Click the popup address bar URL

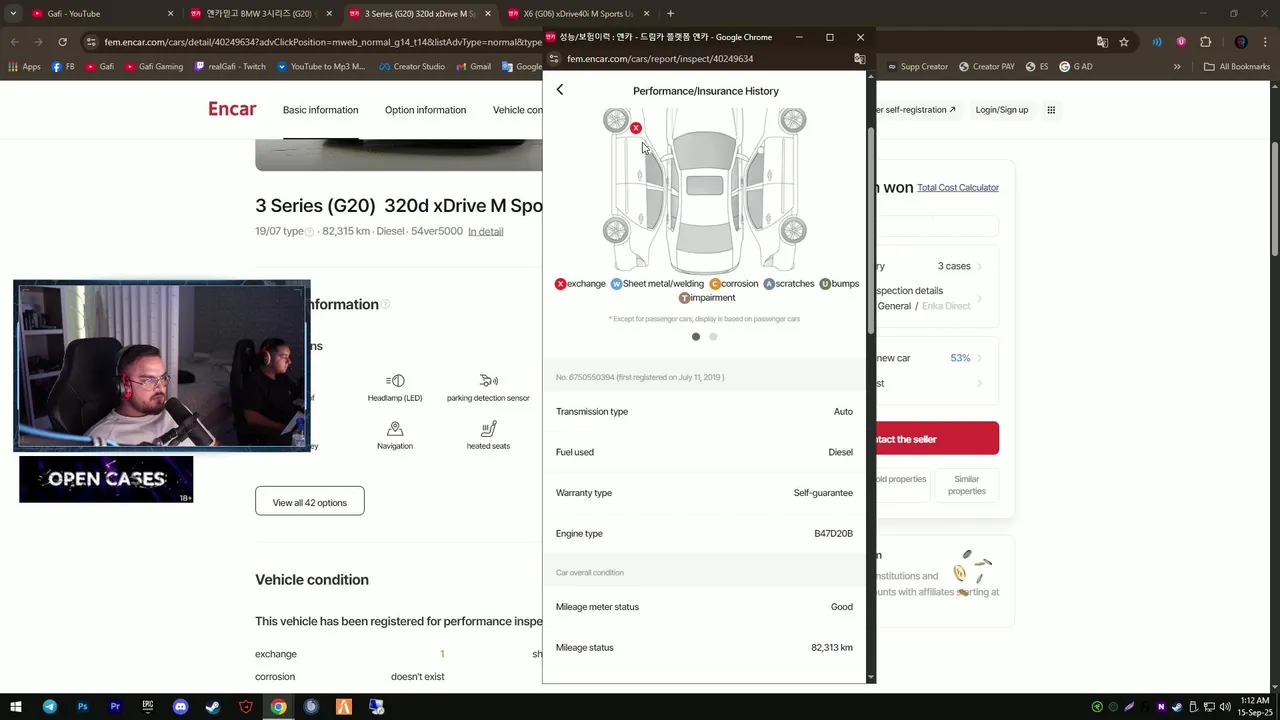point(660,59)
